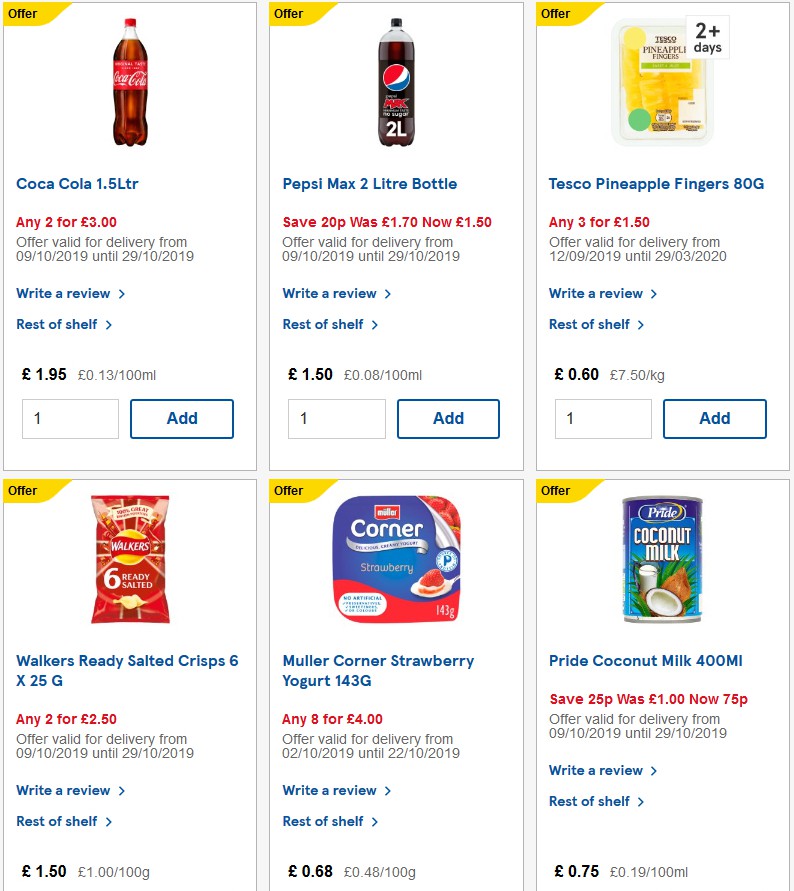Write a review for Pride Coconut Milk
The height and width of the screenshot is (891, 794).
[597, 770]
